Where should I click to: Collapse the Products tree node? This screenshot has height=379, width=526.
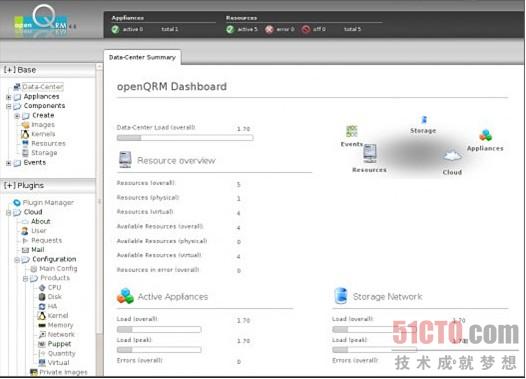point(25,278)
